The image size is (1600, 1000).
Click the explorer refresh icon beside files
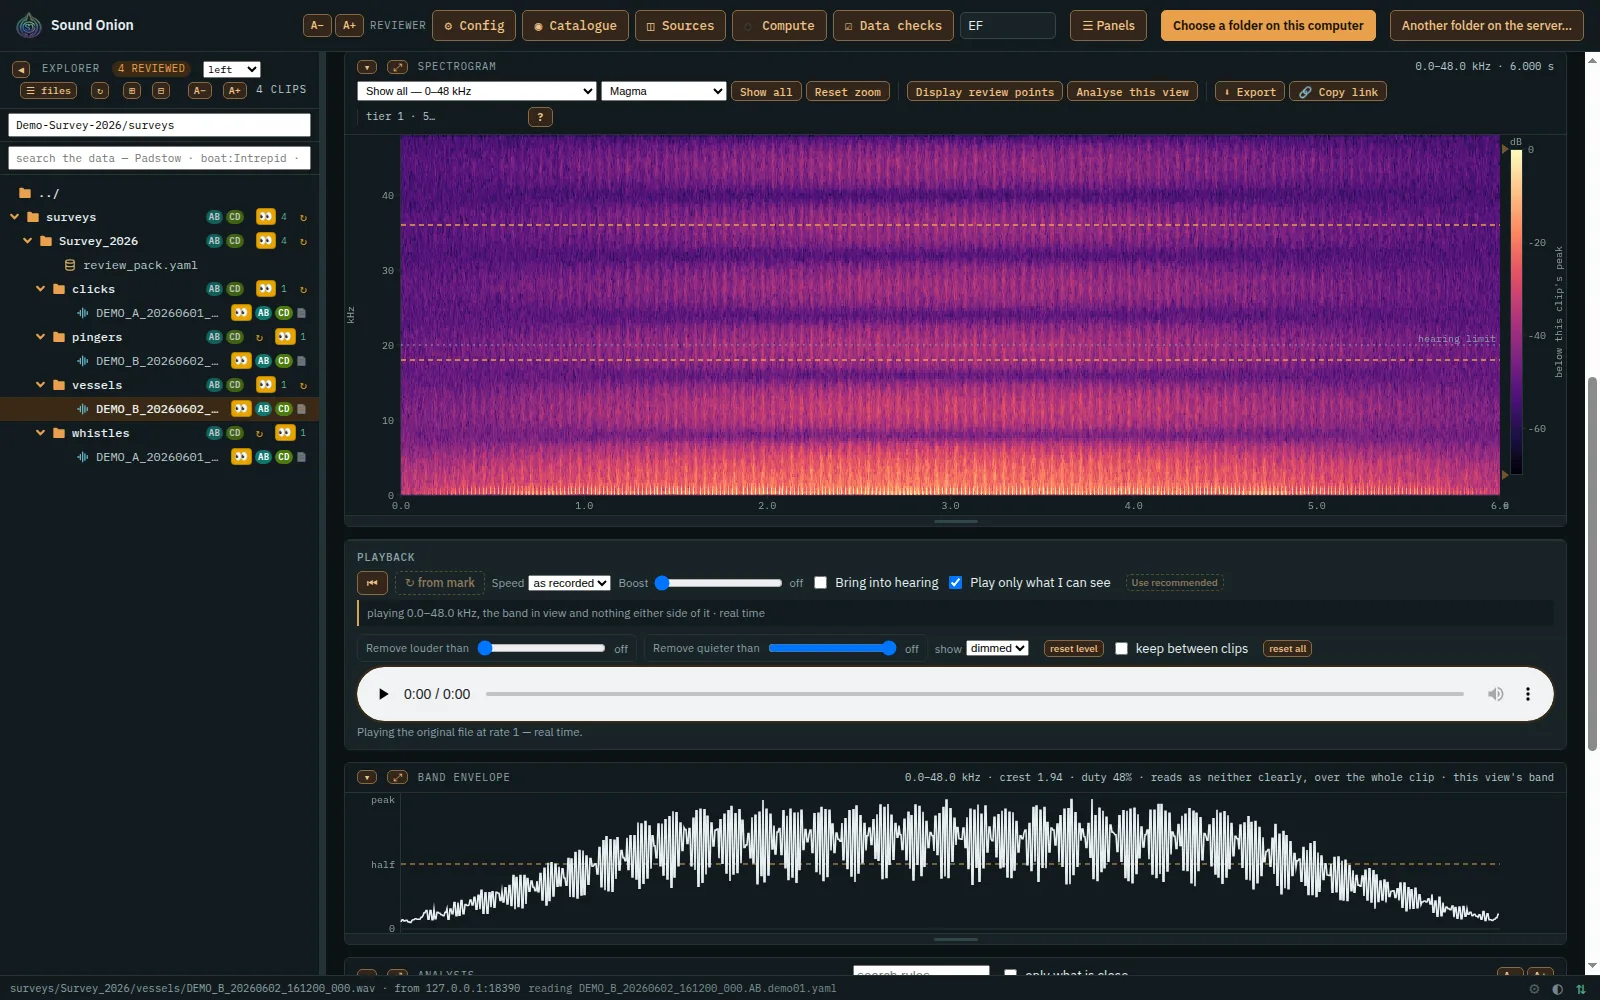(x=100, y=90)
